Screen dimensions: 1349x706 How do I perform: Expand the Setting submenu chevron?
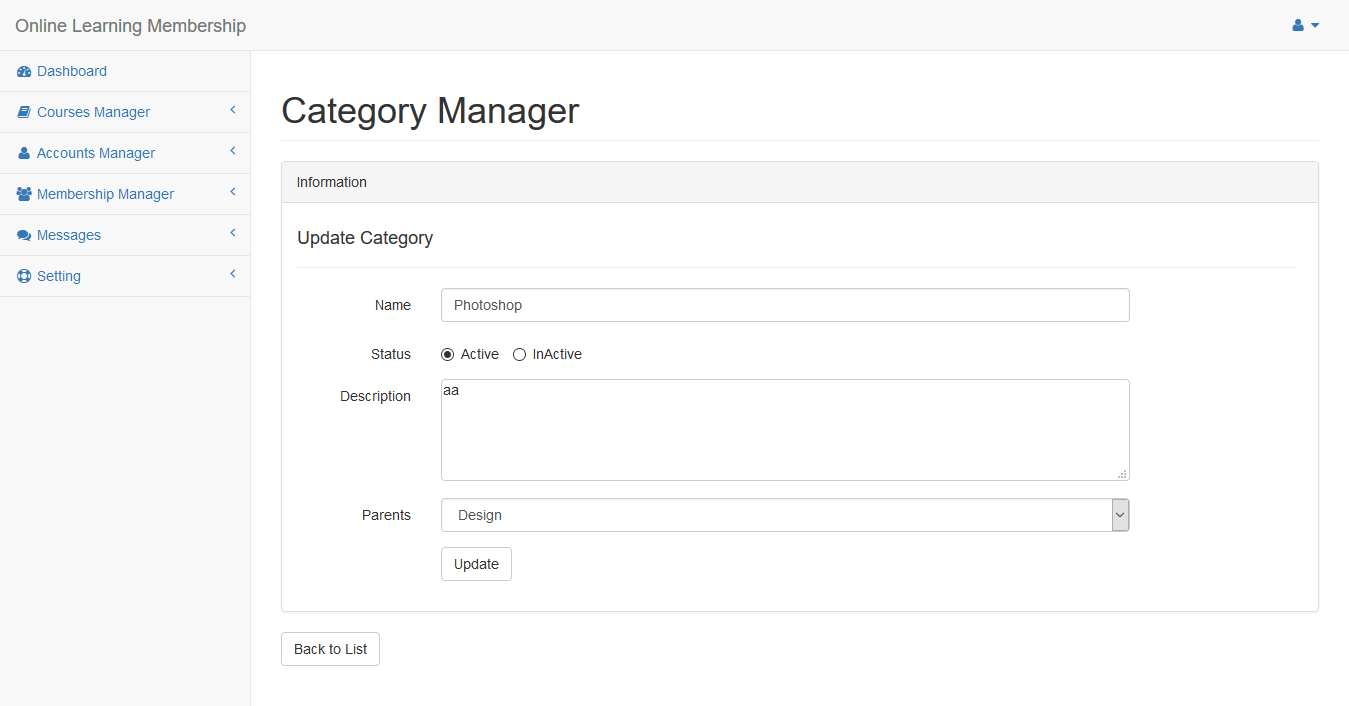coord(232,274)
